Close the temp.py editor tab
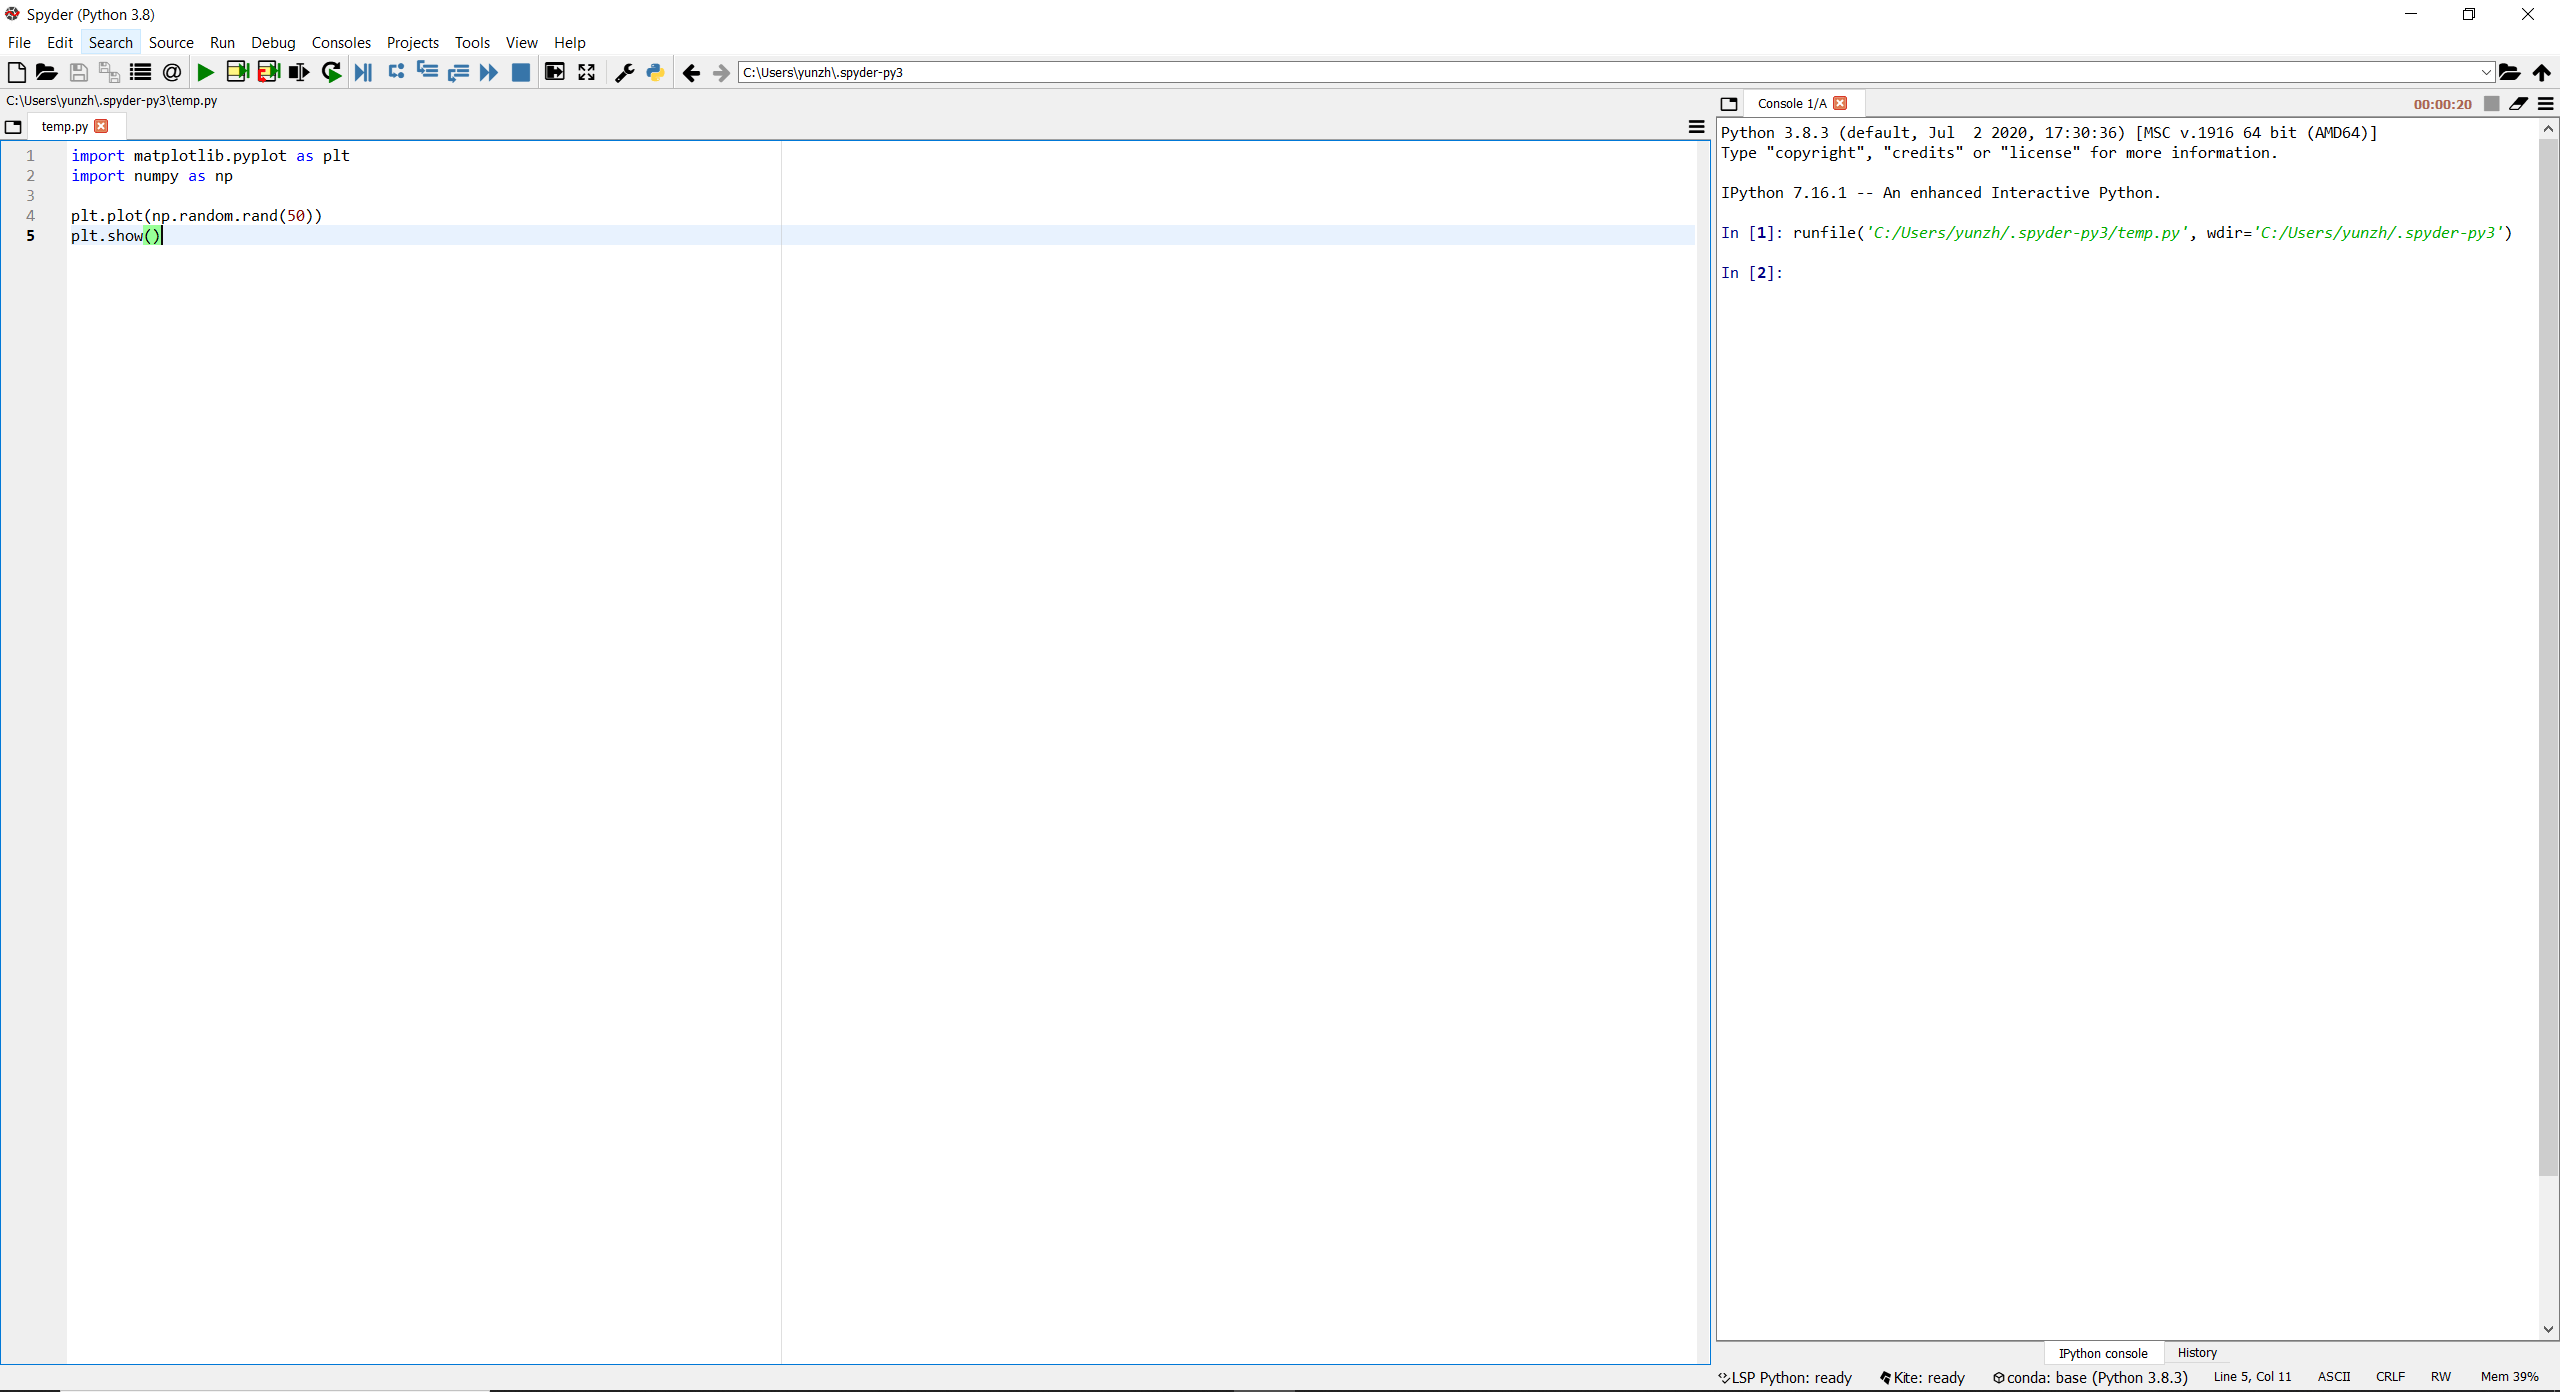The image size is (2560, 1392). pos(101,126)
